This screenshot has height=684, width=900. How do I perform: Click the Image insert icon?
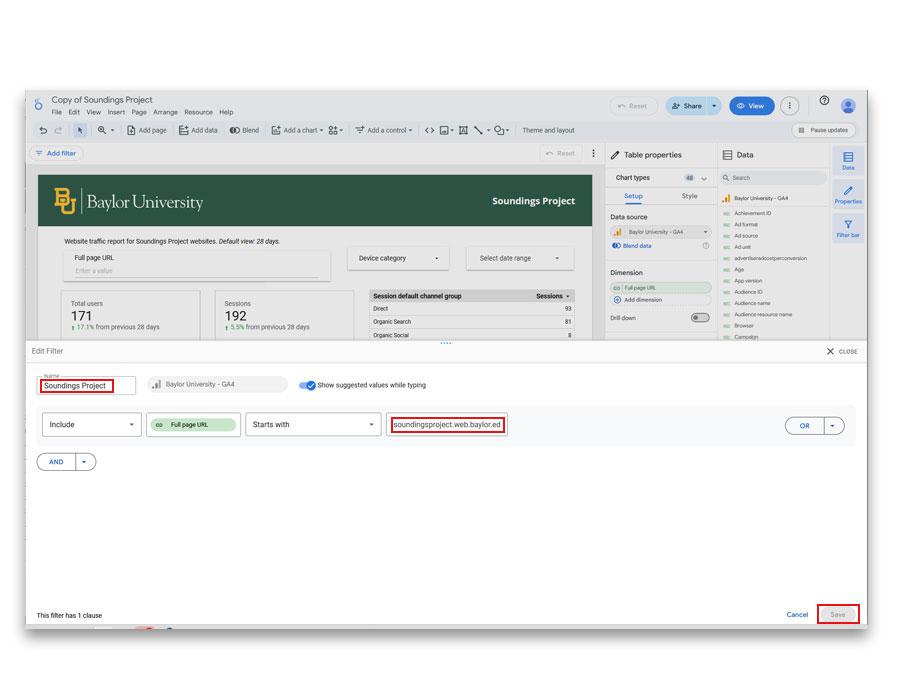pos(444,130)
